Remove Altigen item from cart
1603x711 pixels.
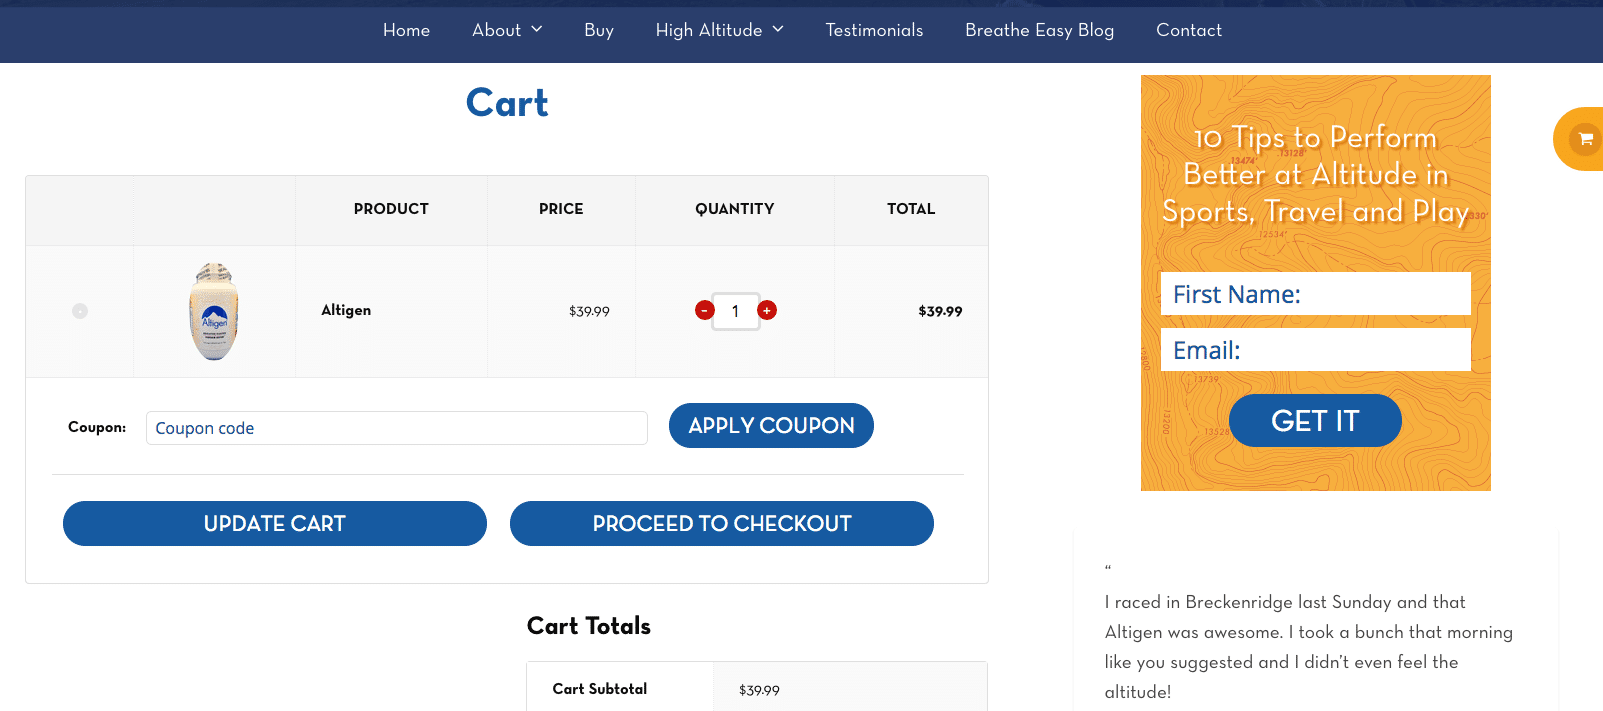coord(80,311)
